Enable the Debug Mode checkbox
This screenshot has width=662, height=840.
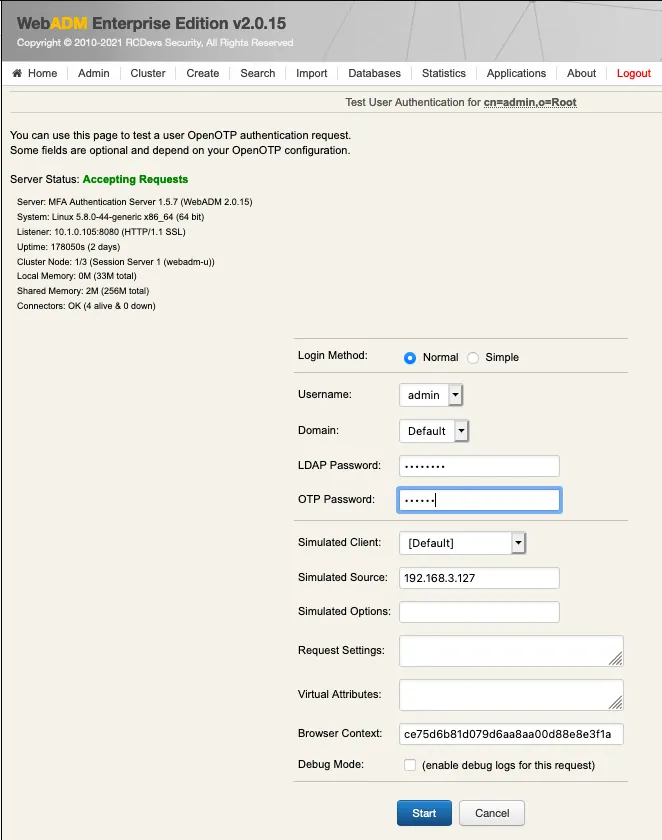point(410,765)
